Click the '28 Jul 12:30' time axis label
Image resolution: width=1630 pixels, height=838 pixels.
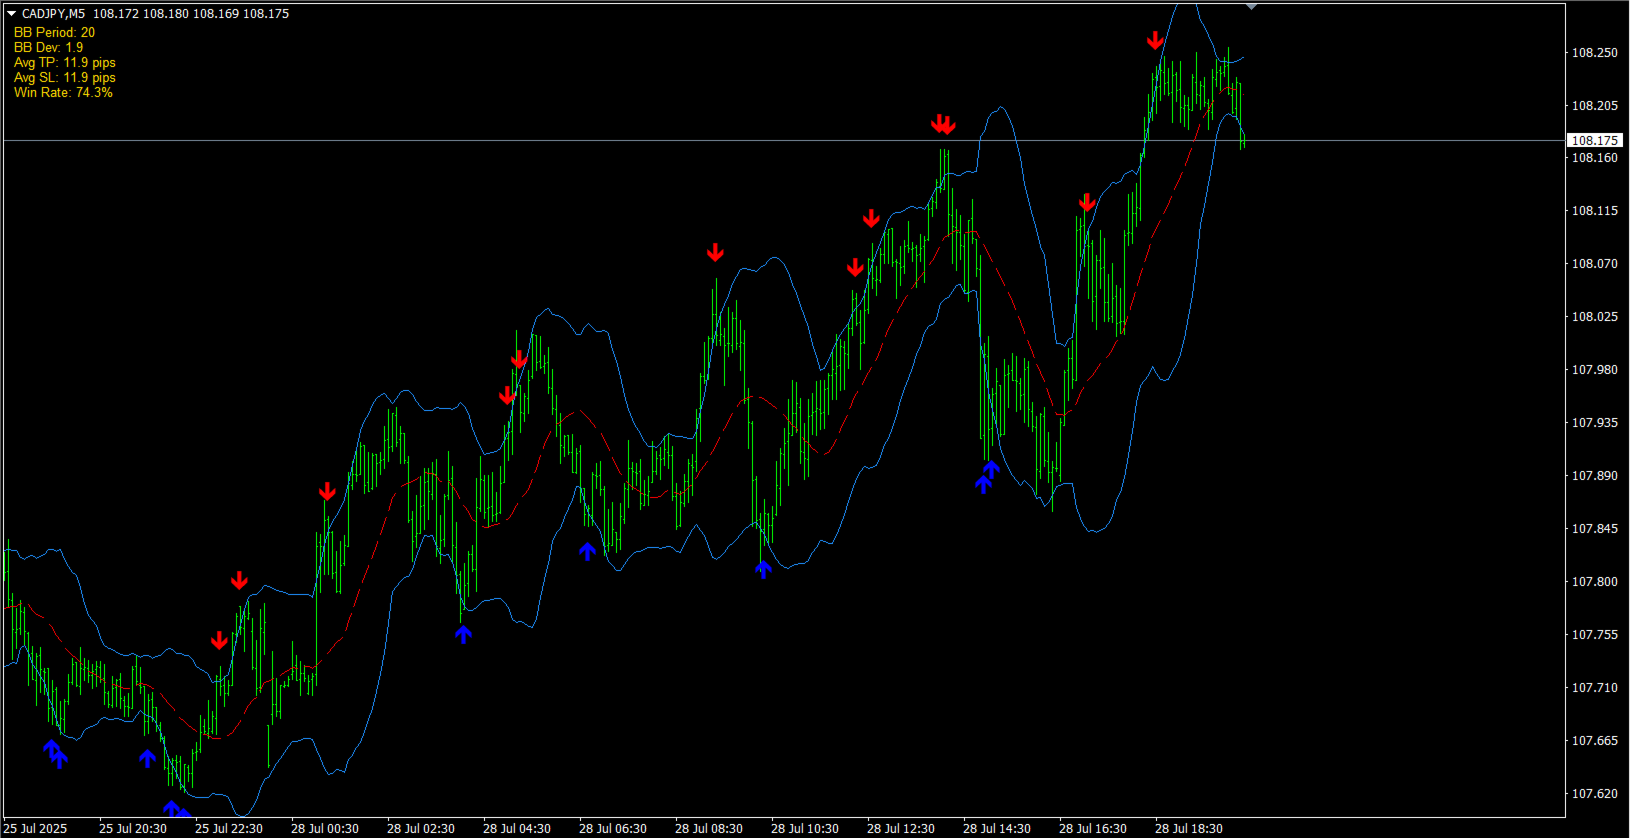[x=901, y=829]
